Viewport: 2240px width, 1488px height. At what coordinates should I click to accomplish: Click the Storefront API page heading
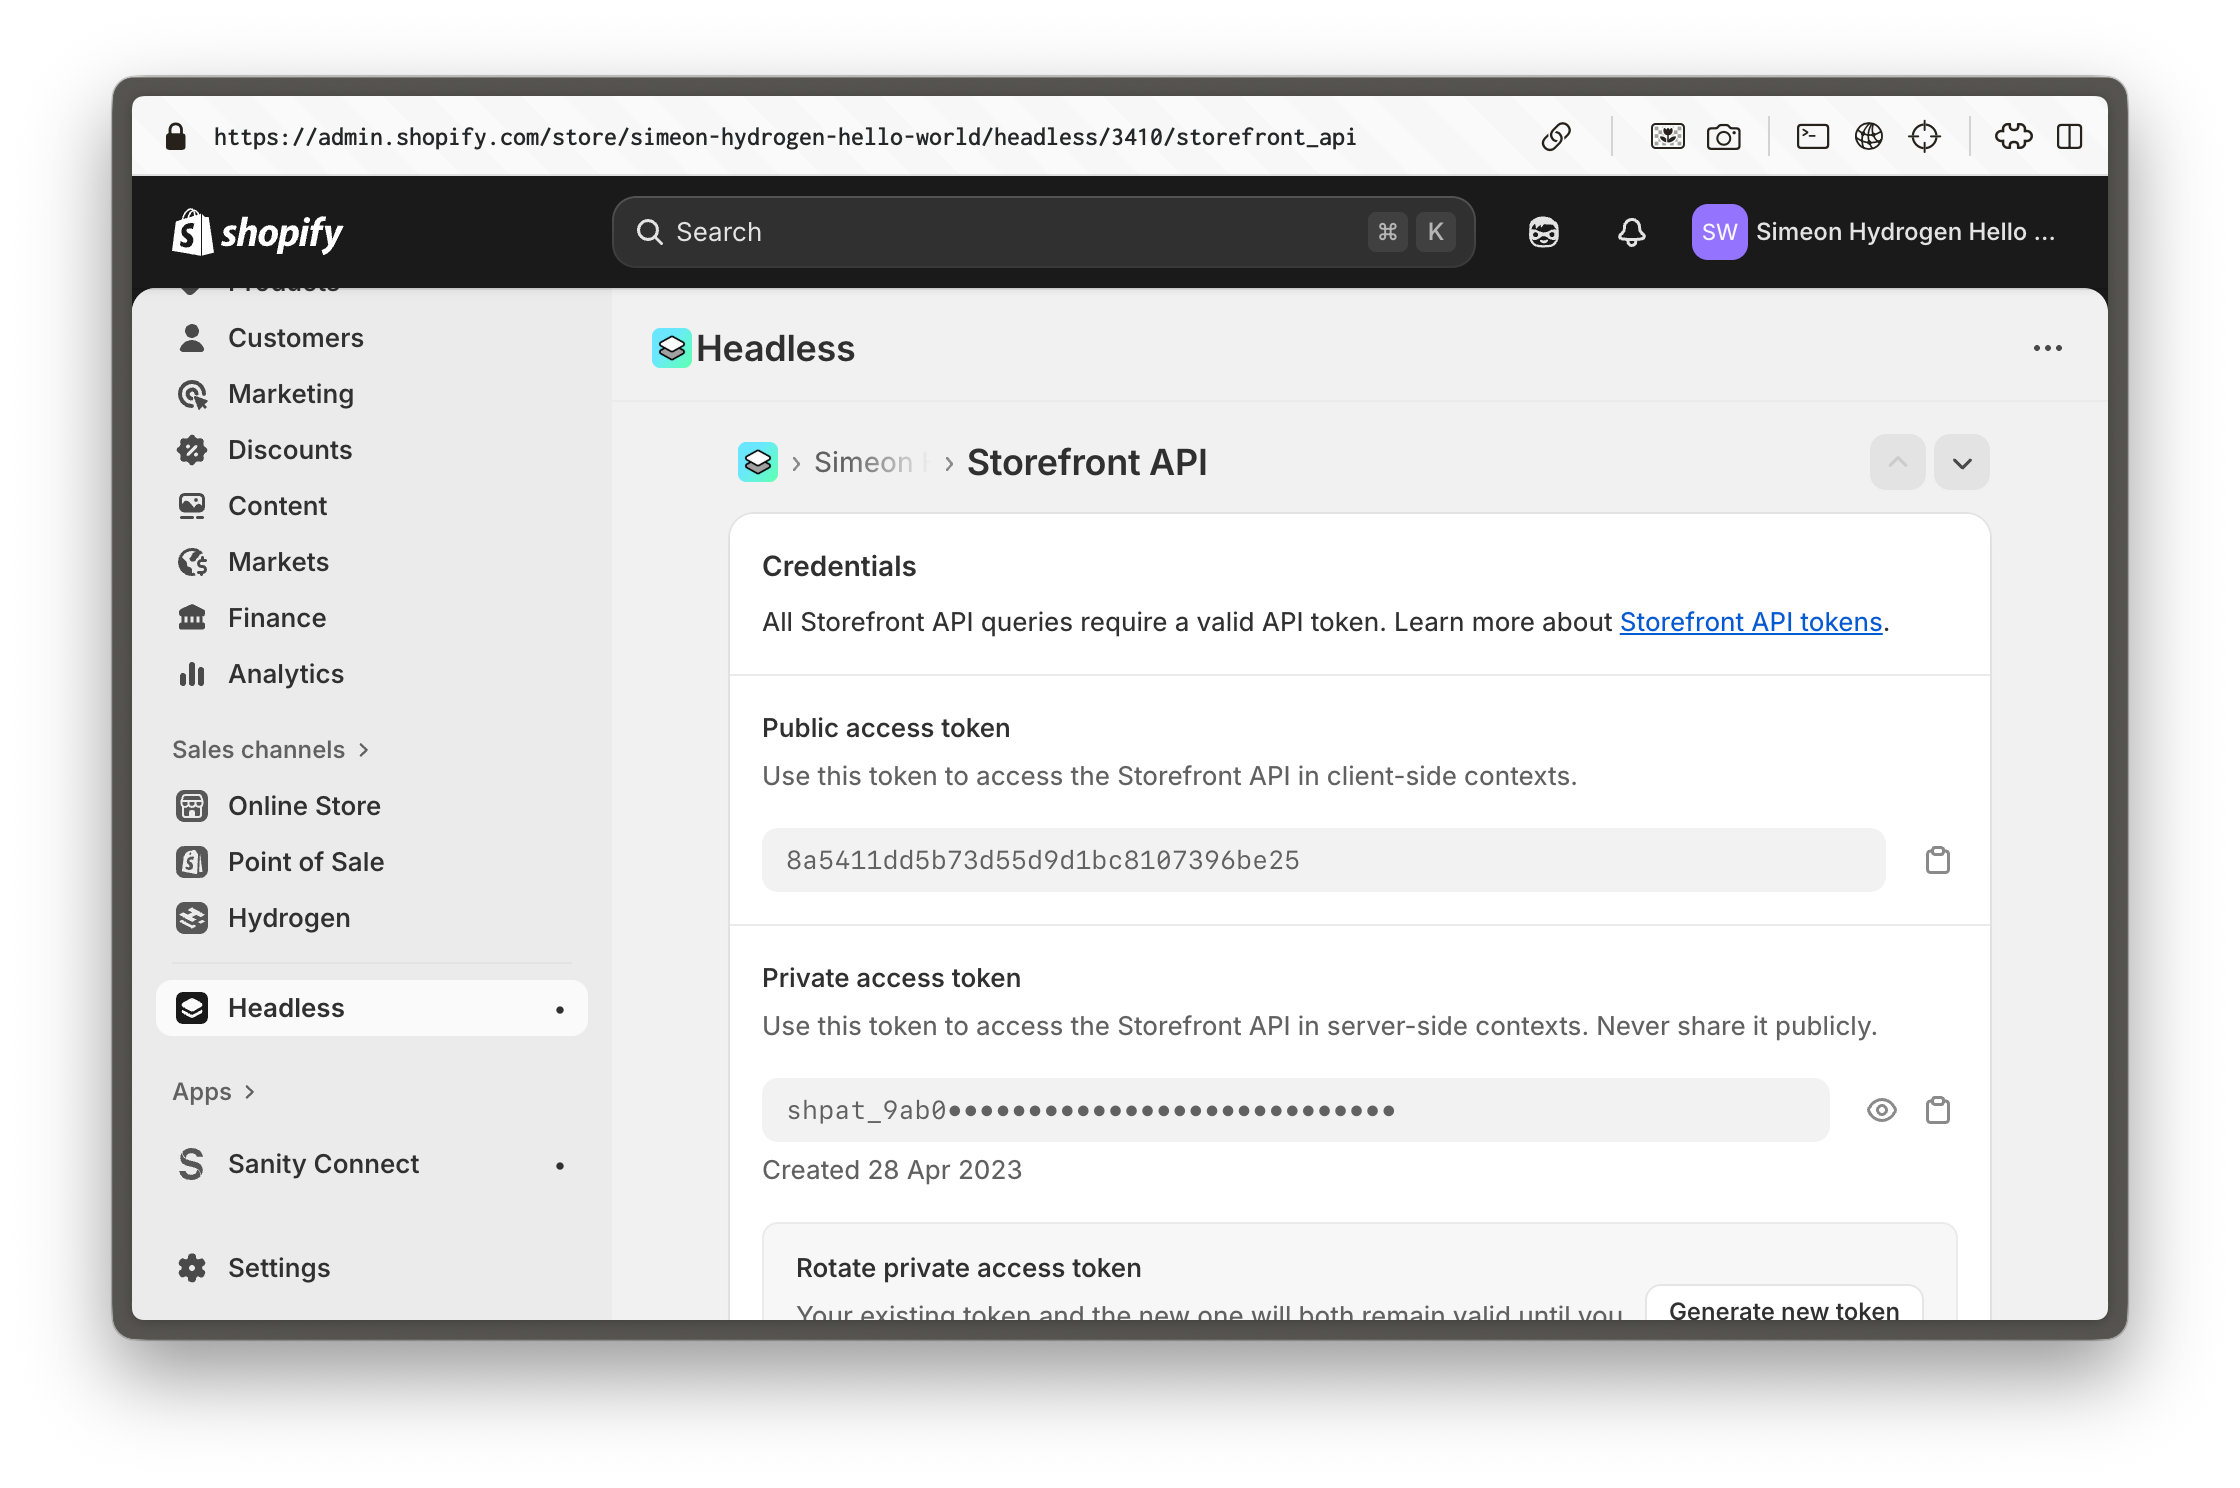click(x=1087, y=462)
